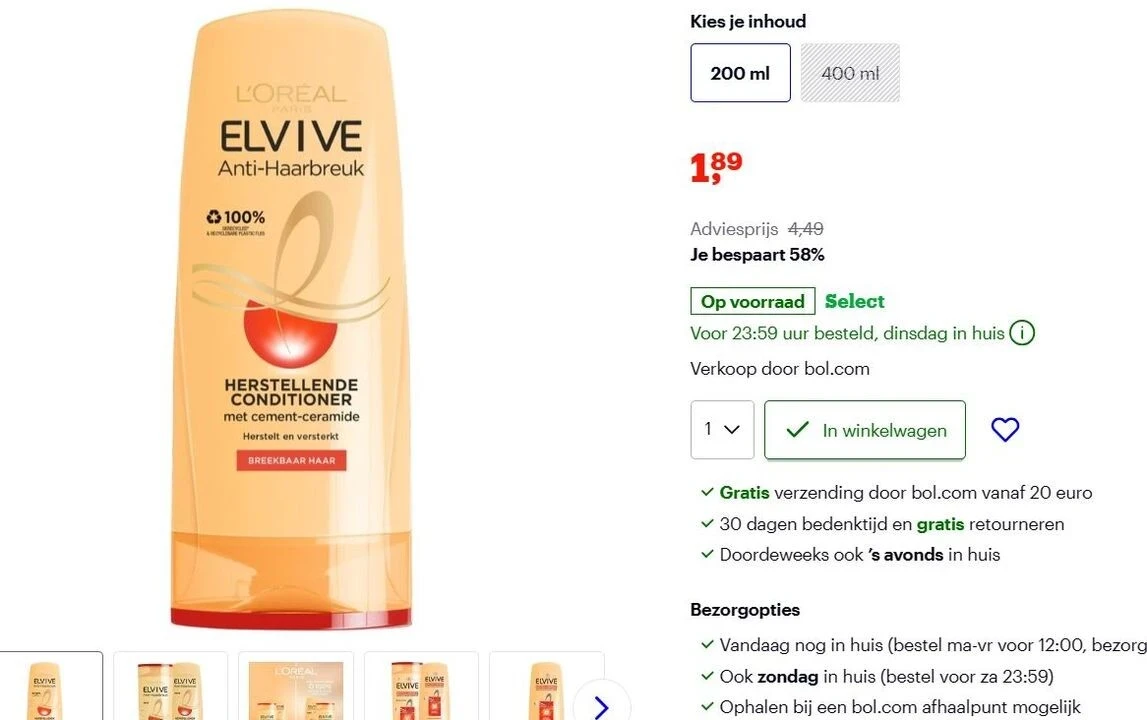Click the struck-through 4,49 advice price
The image size is (1147, 720).
(805, 229)
